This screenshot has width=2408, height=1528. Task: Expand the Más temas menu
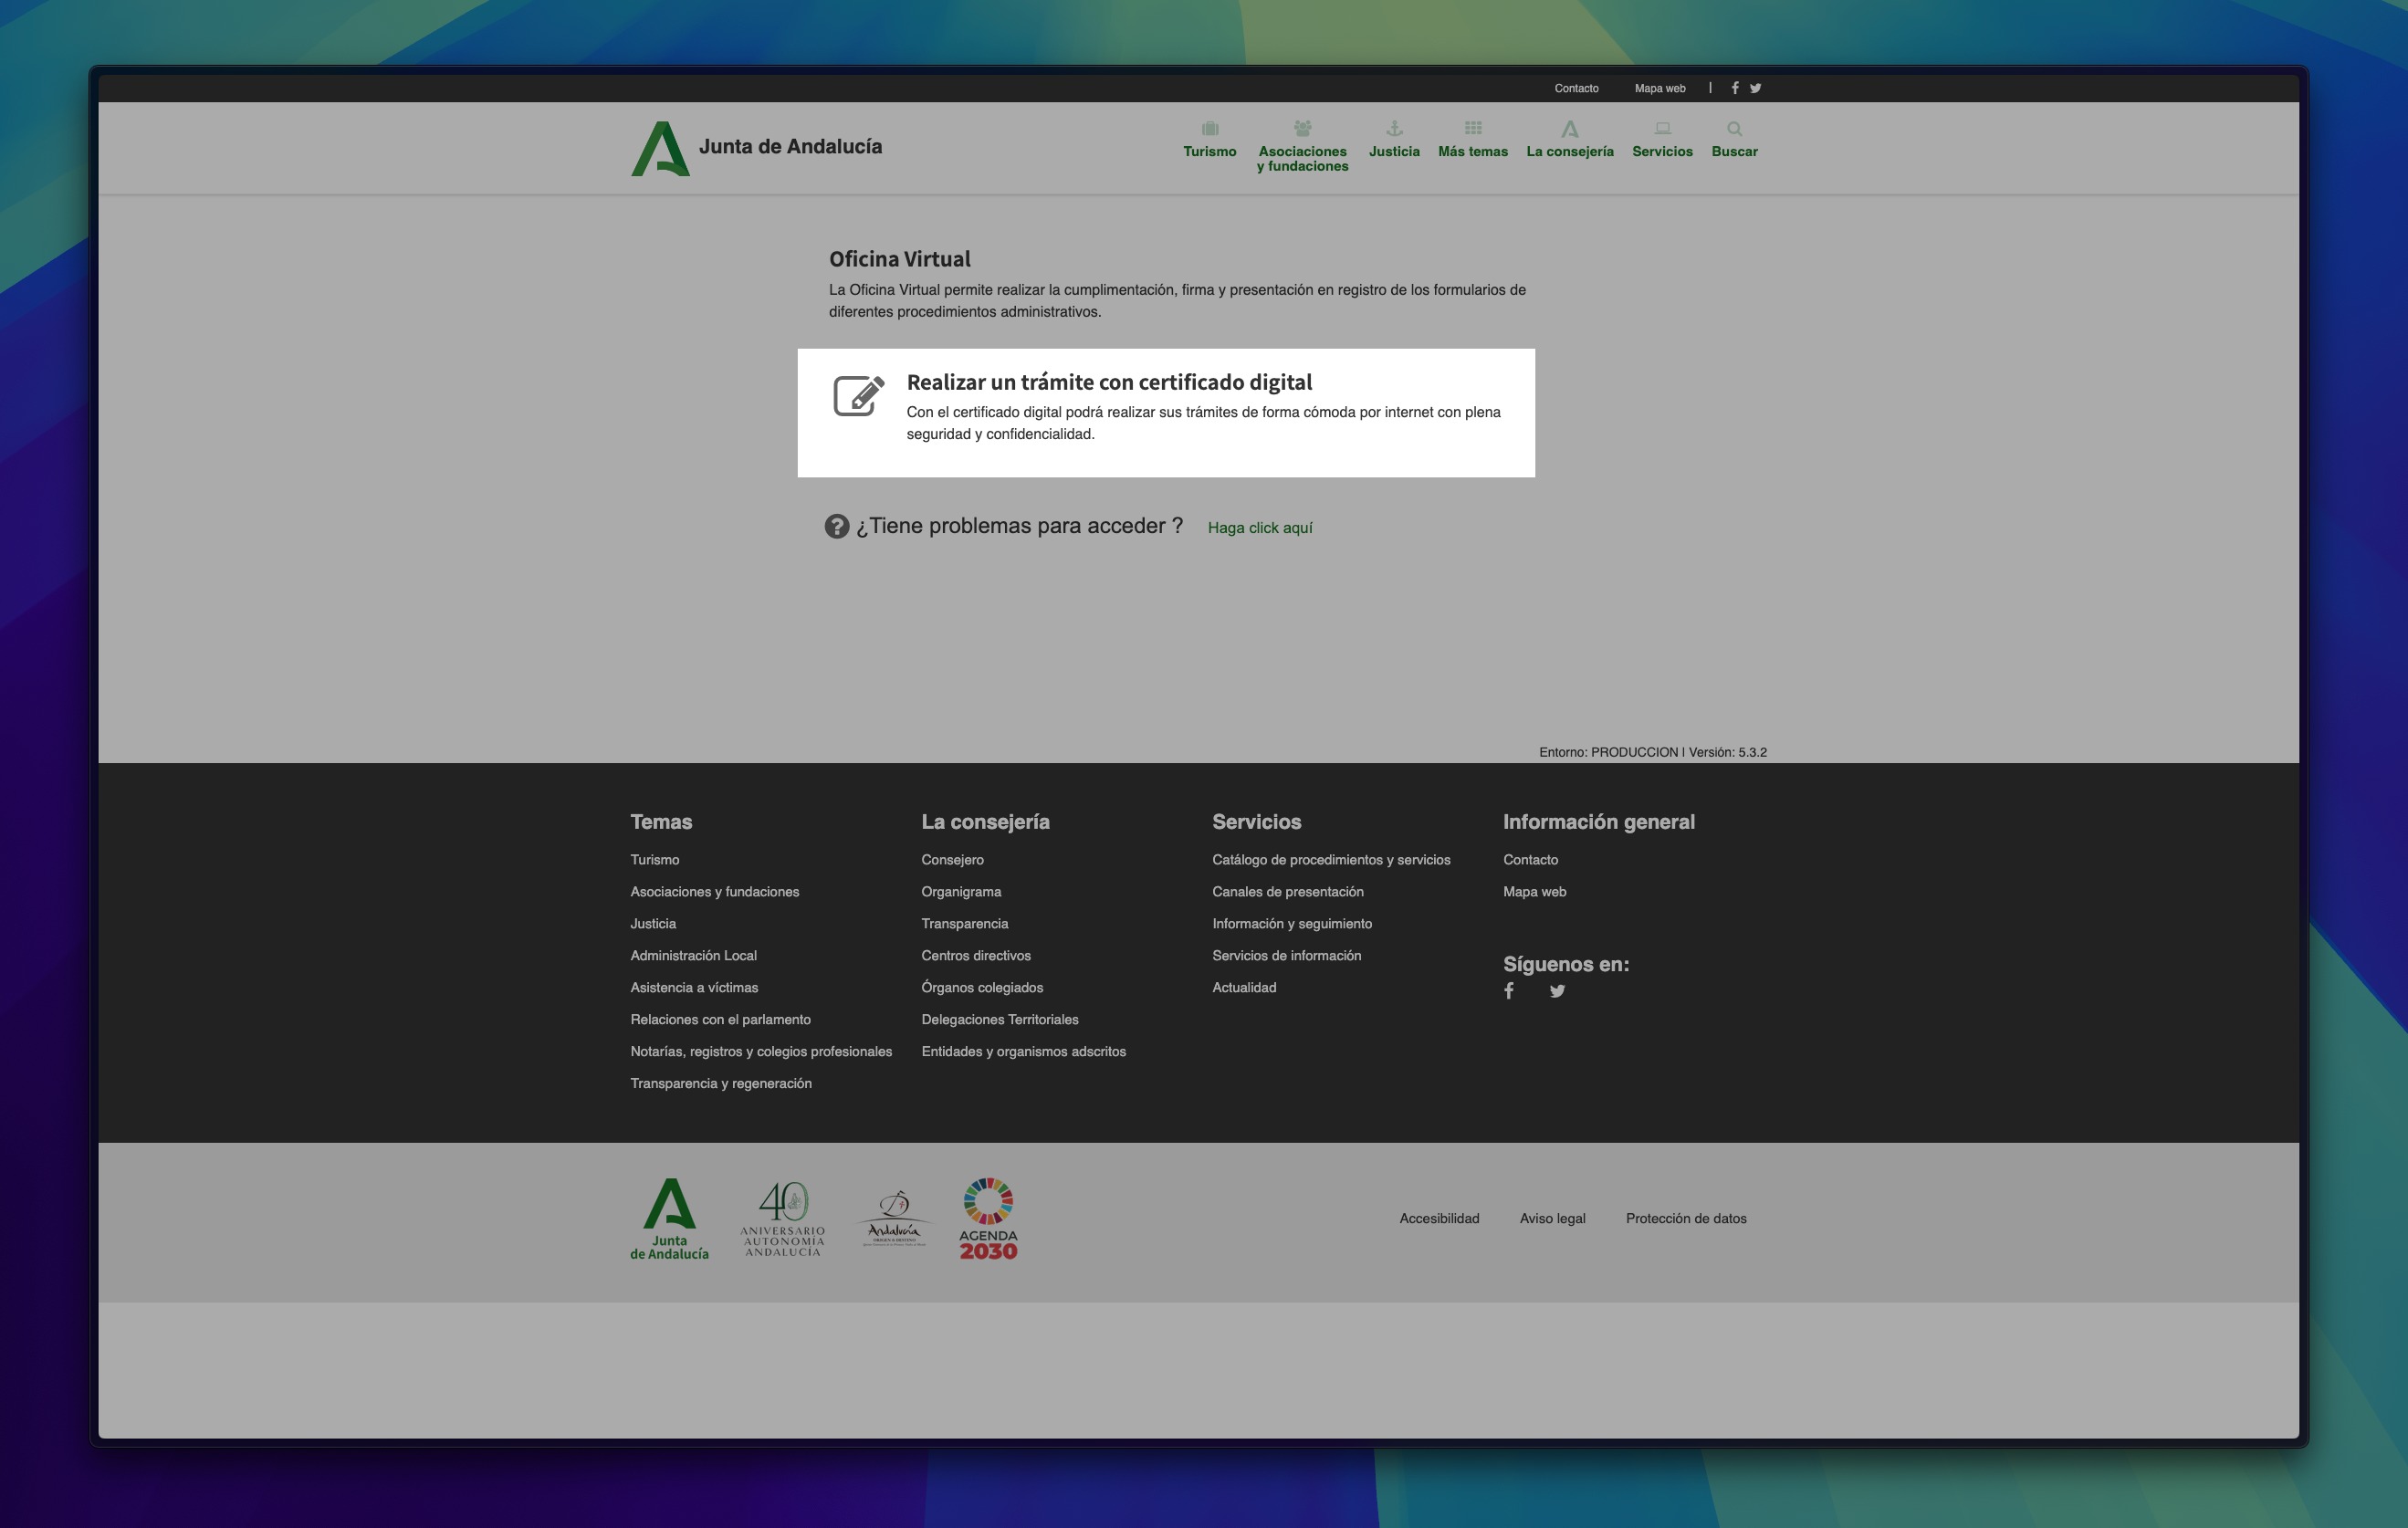[1472, 140]
